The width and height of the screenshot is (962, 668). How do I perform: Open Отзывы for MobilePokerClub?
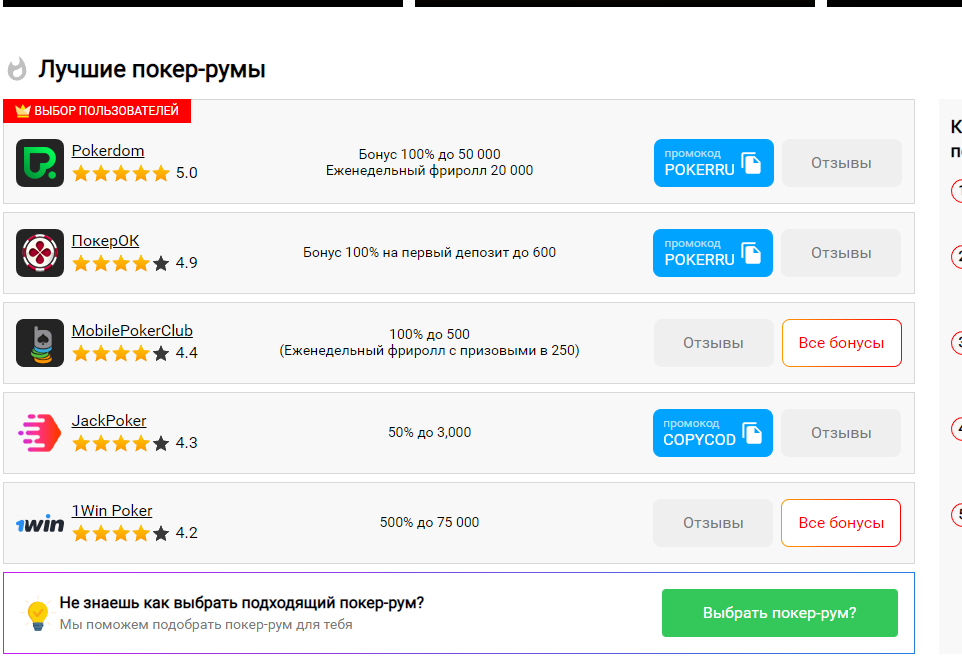[x=714, y=343]
